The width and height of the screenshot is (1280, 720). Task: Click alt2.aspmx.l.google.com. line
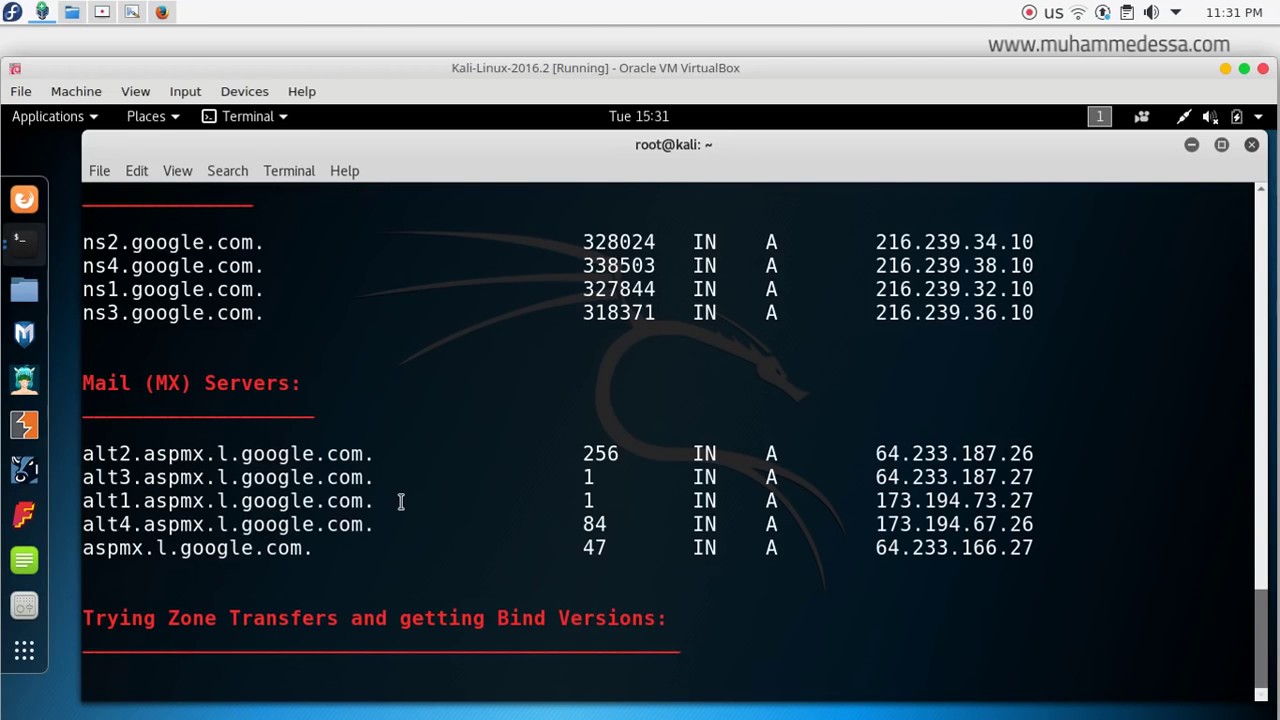click(x=228, y=454)
